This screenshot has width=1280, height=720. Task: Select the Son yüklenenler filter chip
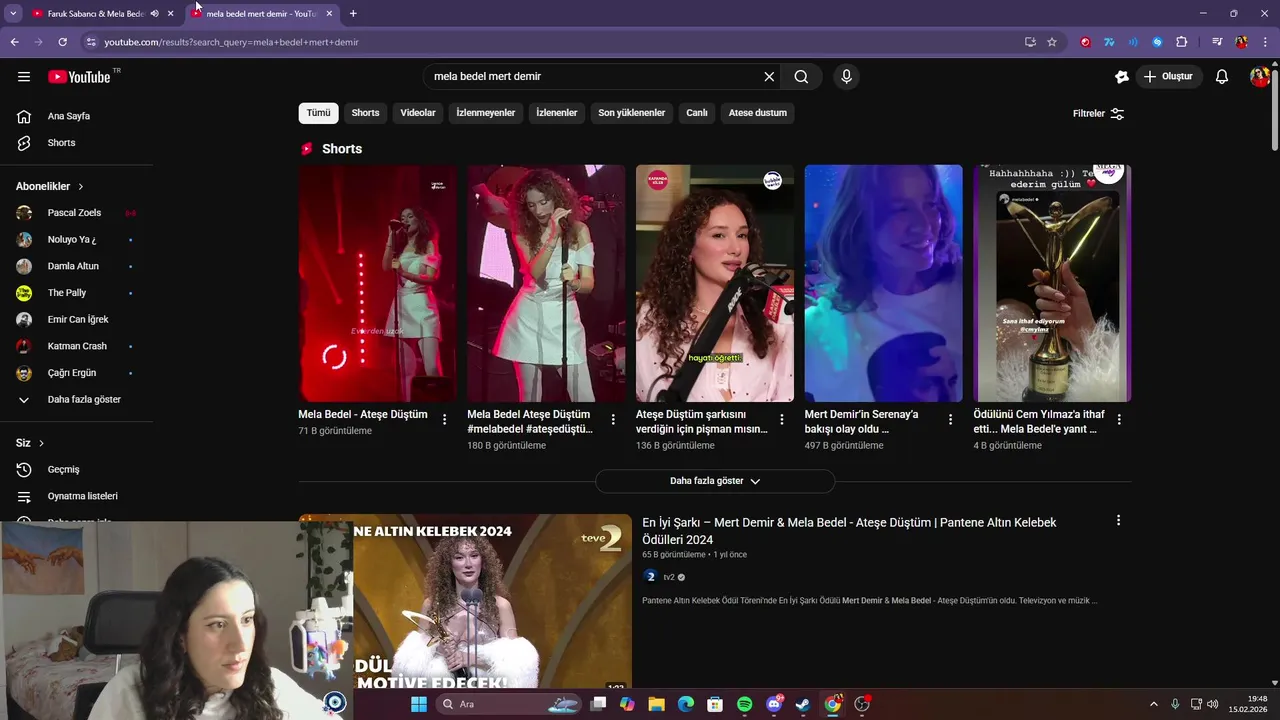(x=631, y=113)
